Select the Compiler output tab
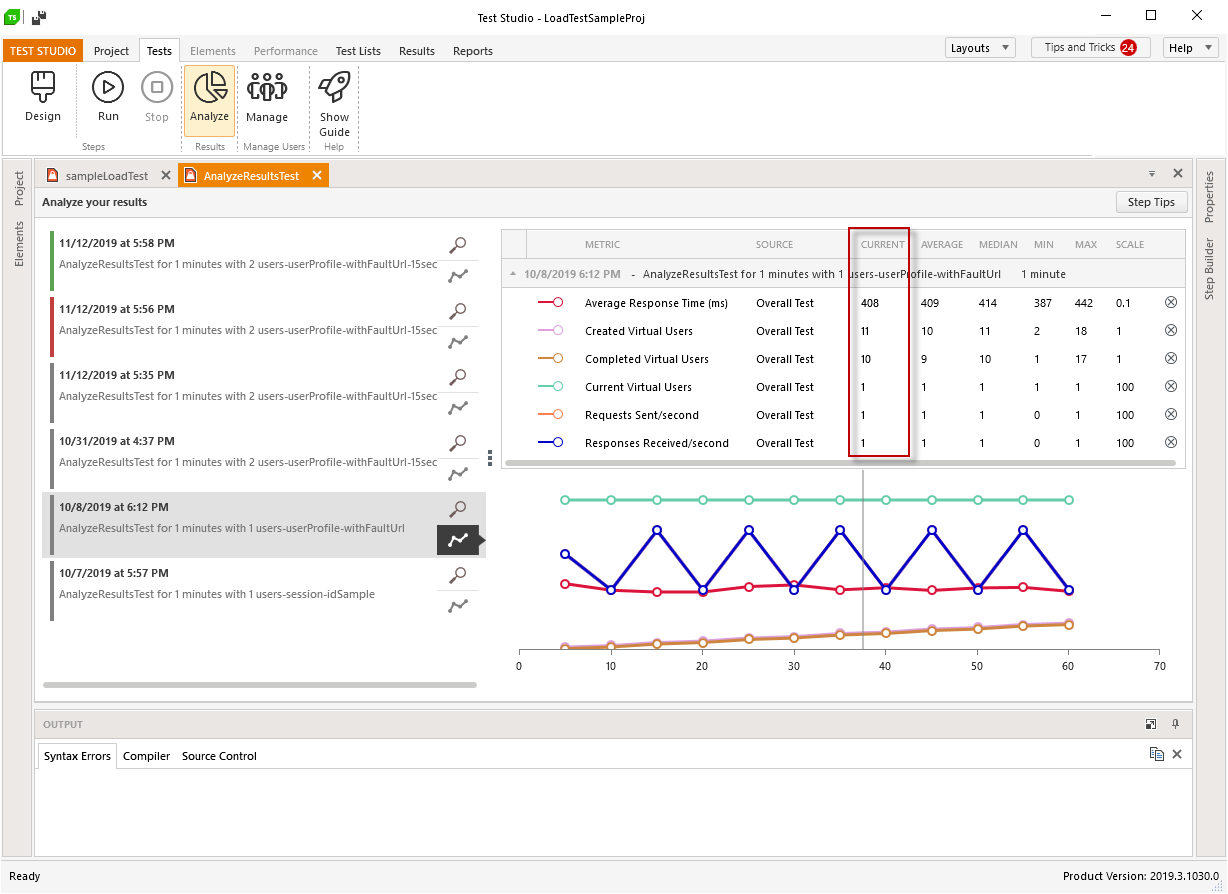Image resolution: width=1228 pixels, height=894 pixels. (146, 756)
